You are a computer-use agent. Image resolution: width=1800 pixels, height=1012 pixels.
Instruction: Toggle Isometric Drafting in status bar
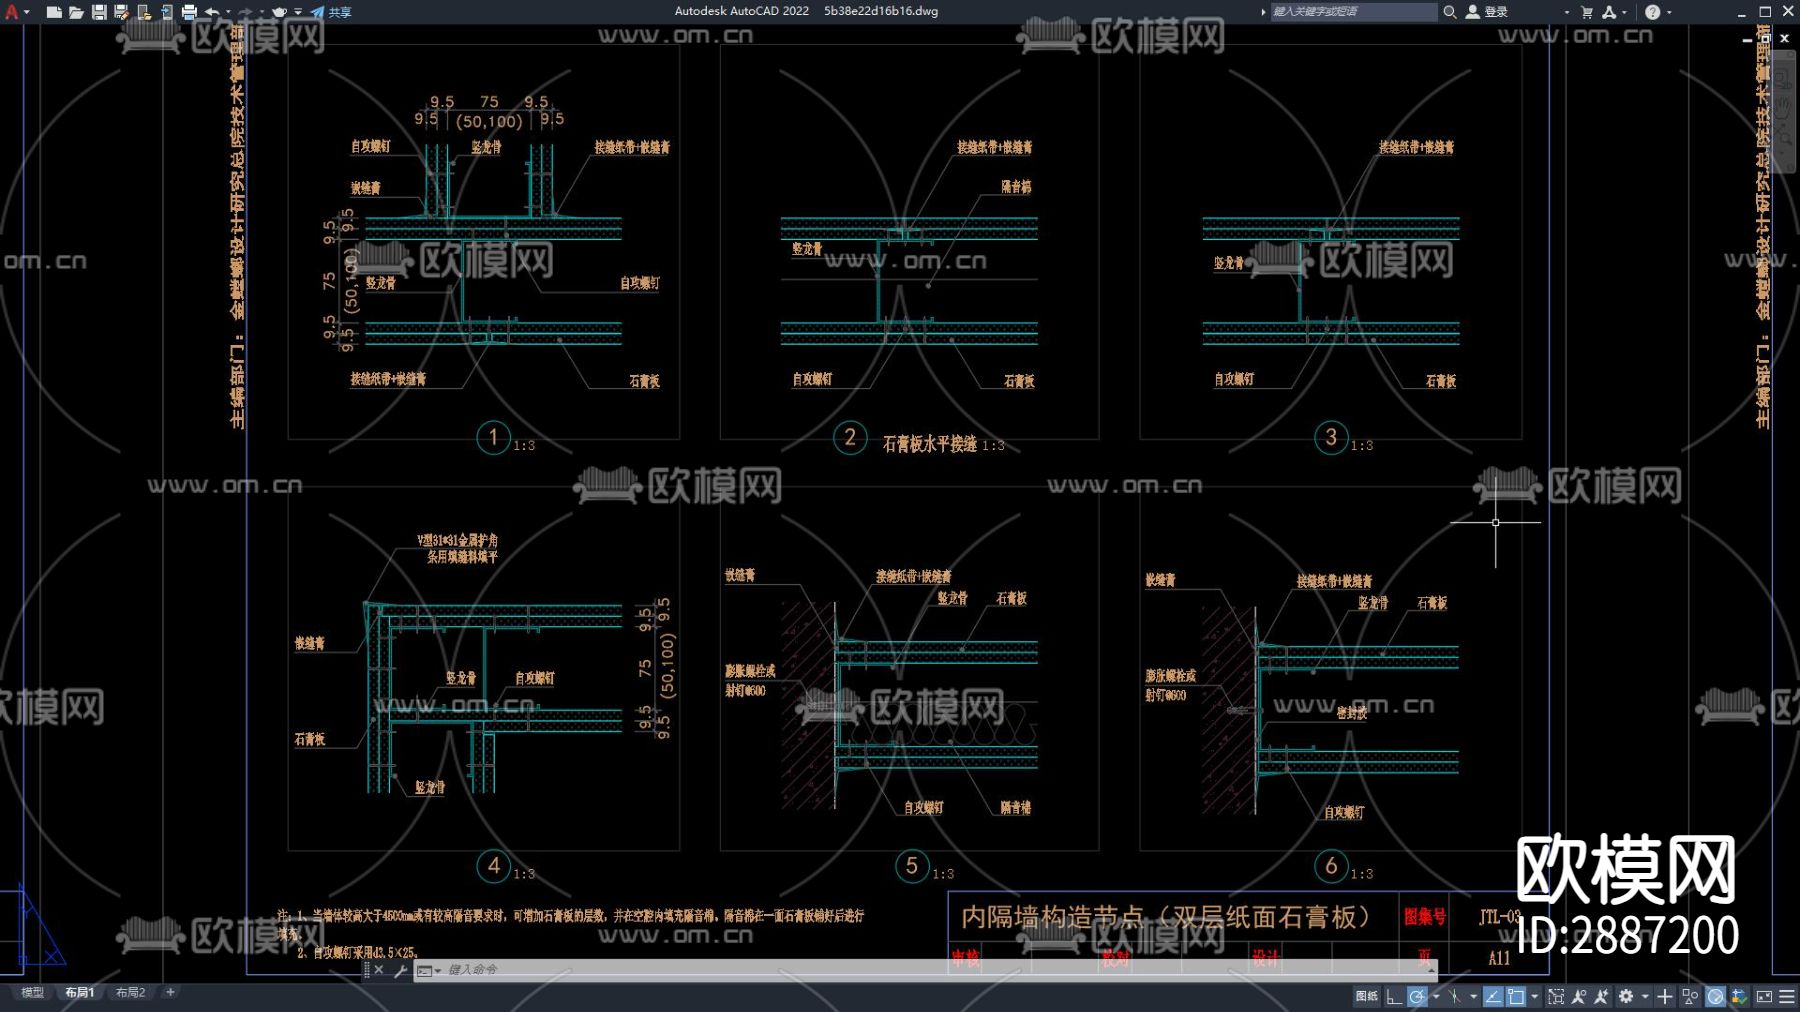(x=1455, y=996)
